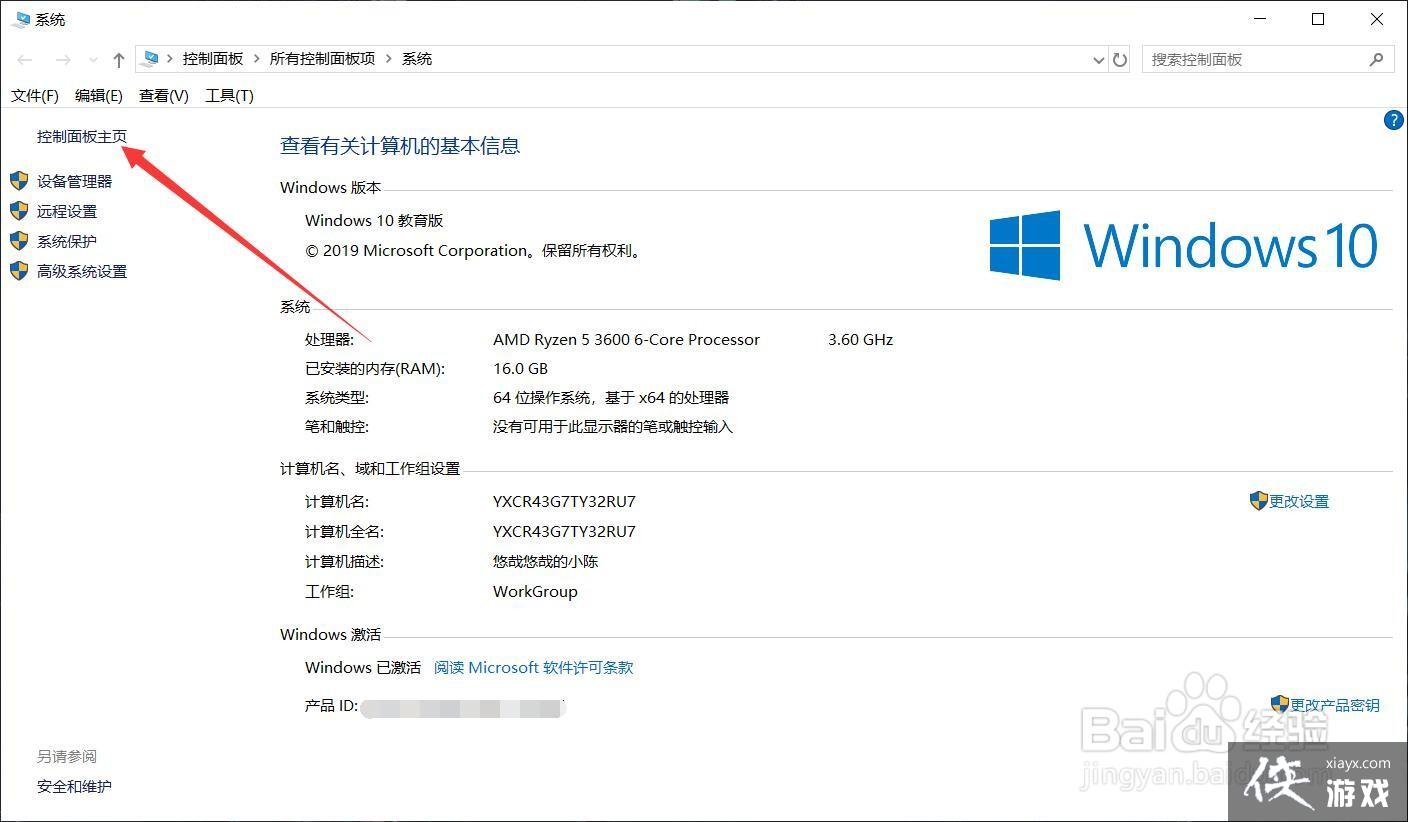Click the refresh button next to the address bar
This screenshot has height=822, width=1408.
(1120, 60)
